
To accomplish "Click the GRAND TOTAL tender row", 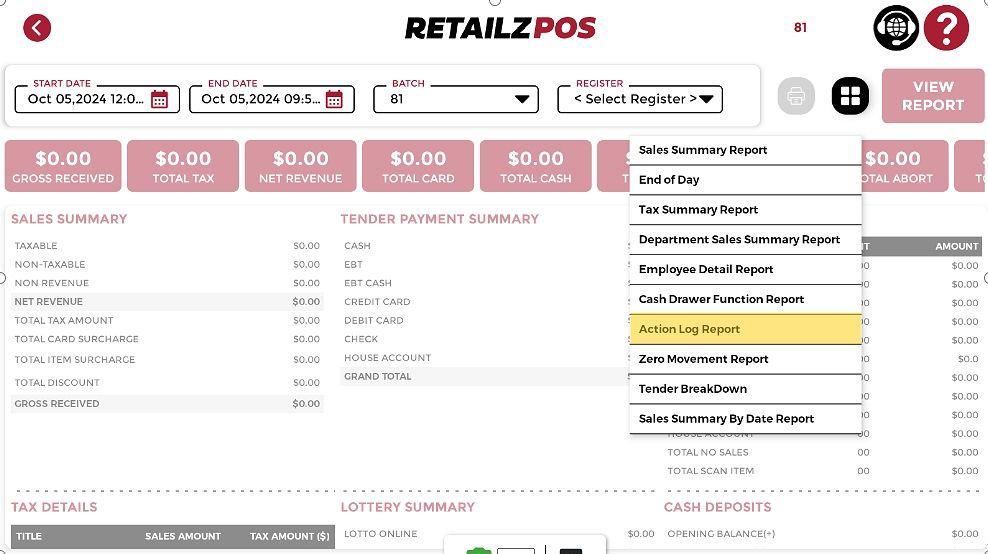I will click(485, 376).
